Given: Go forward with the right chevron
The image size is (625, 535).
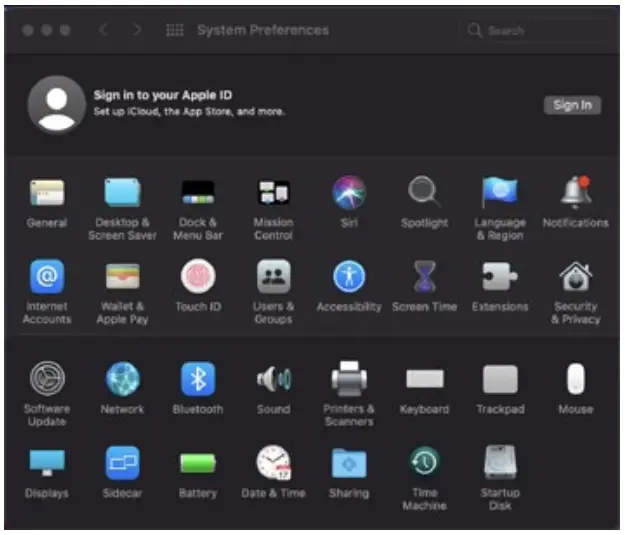Looking at the screenshot, I should (137, 30).
